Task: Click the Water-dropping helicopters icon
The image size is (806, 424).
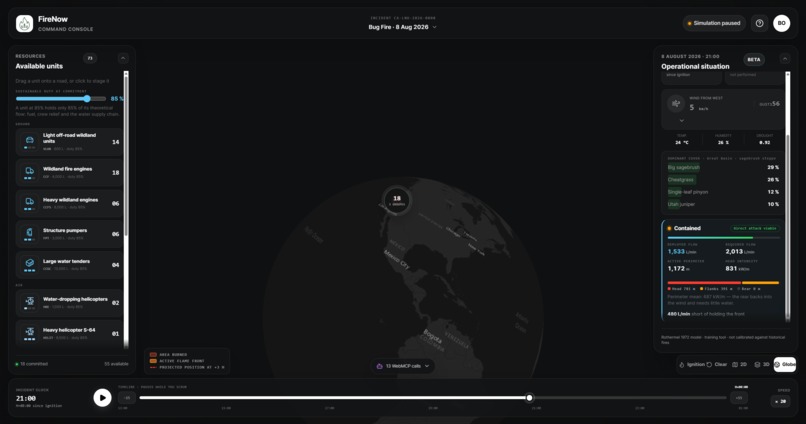Action: click(x=30, y=303)
